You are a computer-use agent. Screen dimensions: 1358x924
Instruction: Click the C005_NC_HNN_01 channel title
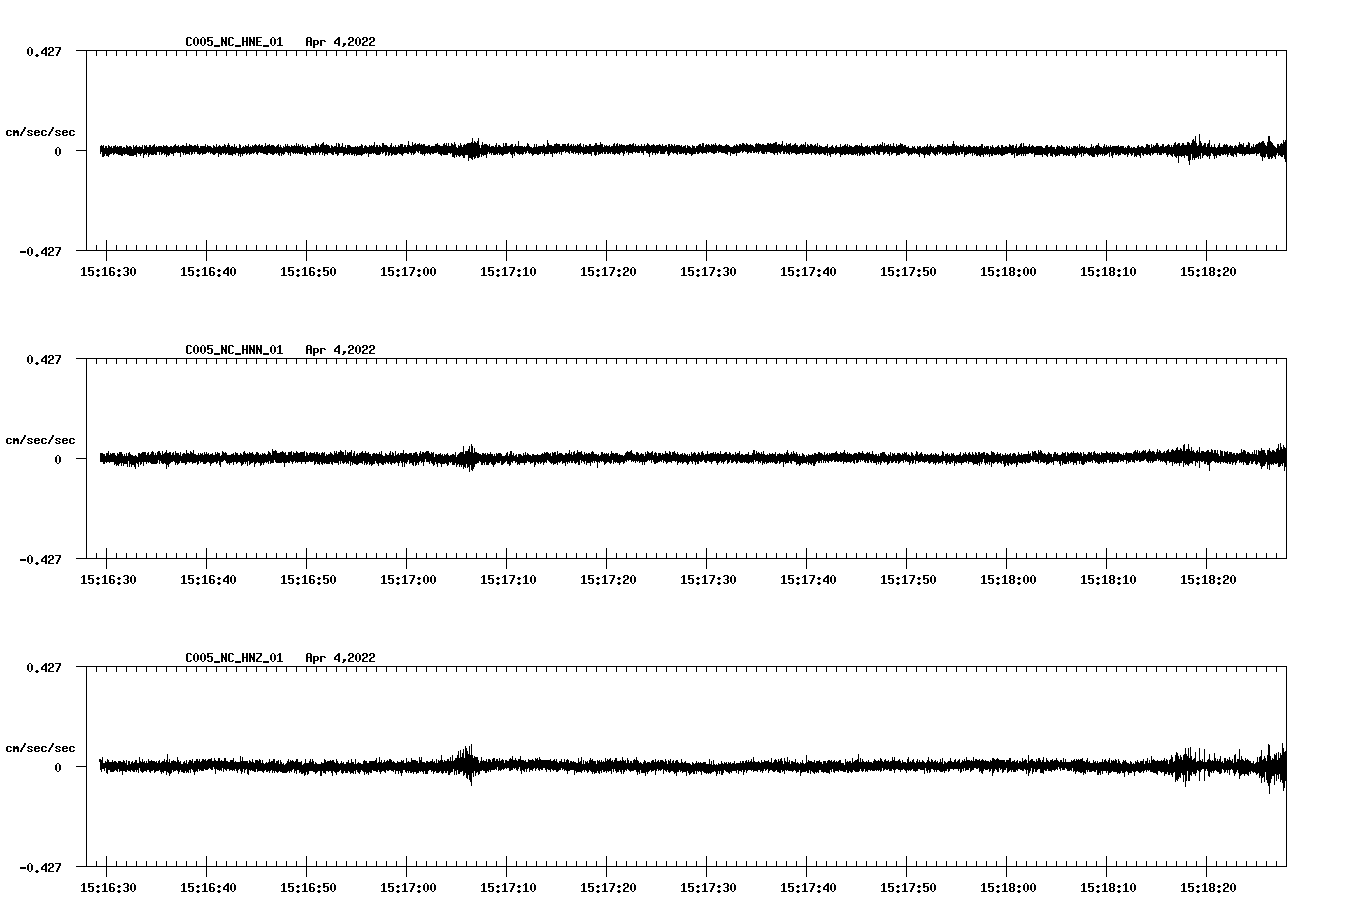coord(234,350)
